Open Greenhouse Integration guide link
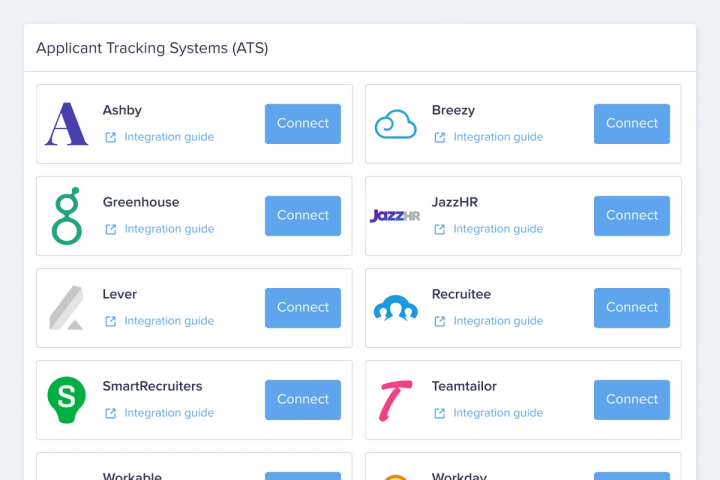Viewport: 720px width, 480px height. [x=169, y=229]
